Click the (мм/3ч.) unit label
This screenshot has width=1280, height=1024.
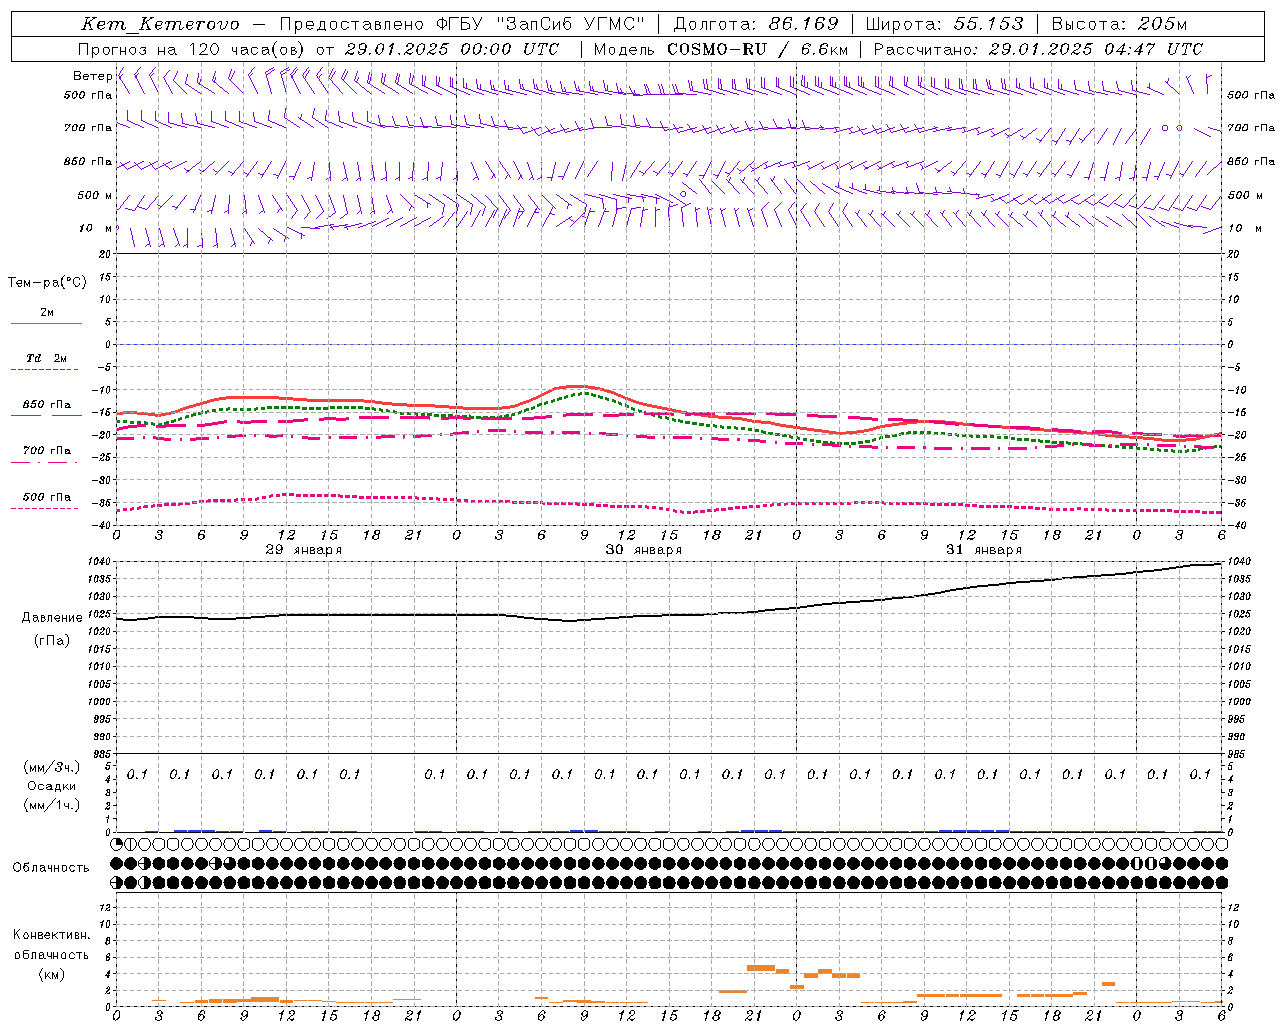pyautogui.click(x=52, y=767)
